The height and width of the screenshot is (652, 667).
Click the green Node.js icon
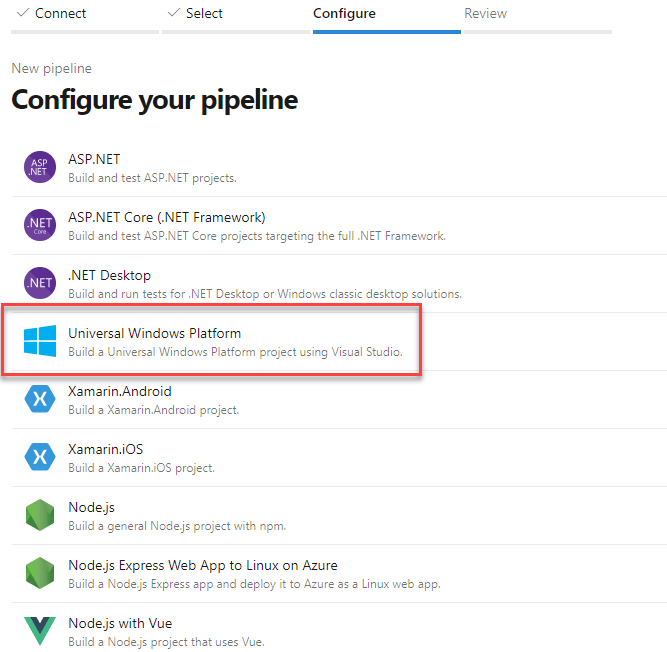pos(40,515)
